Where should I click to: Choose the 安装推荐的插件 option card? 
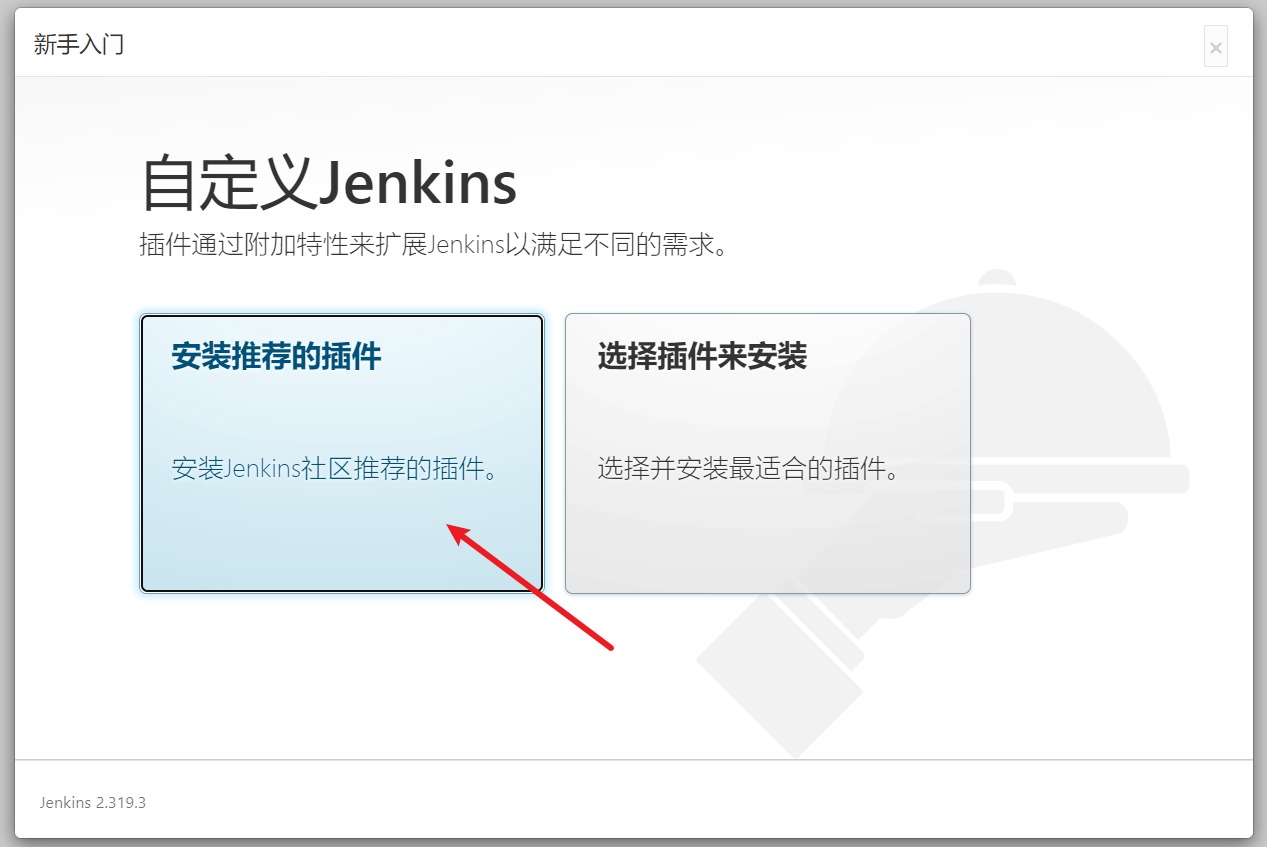click(x=342, y=453)
